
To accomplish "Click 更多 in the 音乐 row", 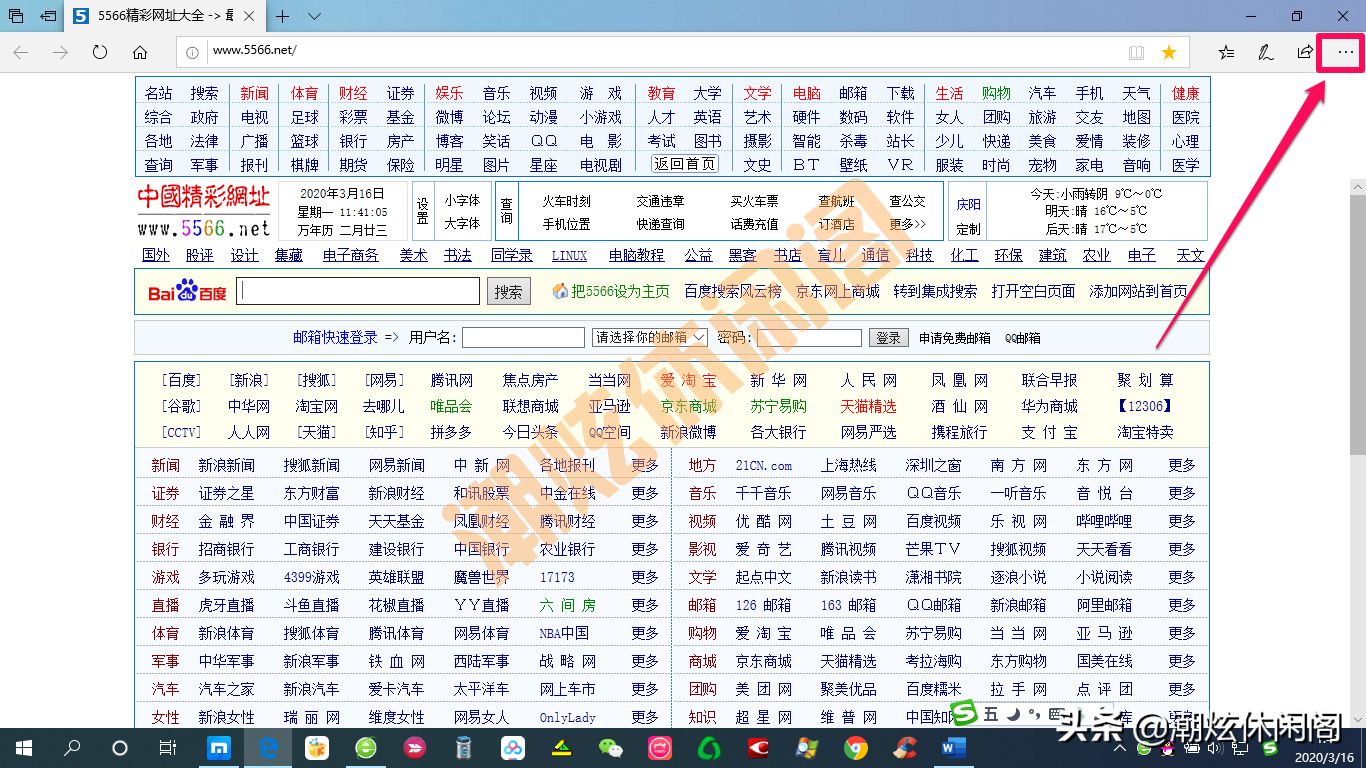I will [1182, 493].
